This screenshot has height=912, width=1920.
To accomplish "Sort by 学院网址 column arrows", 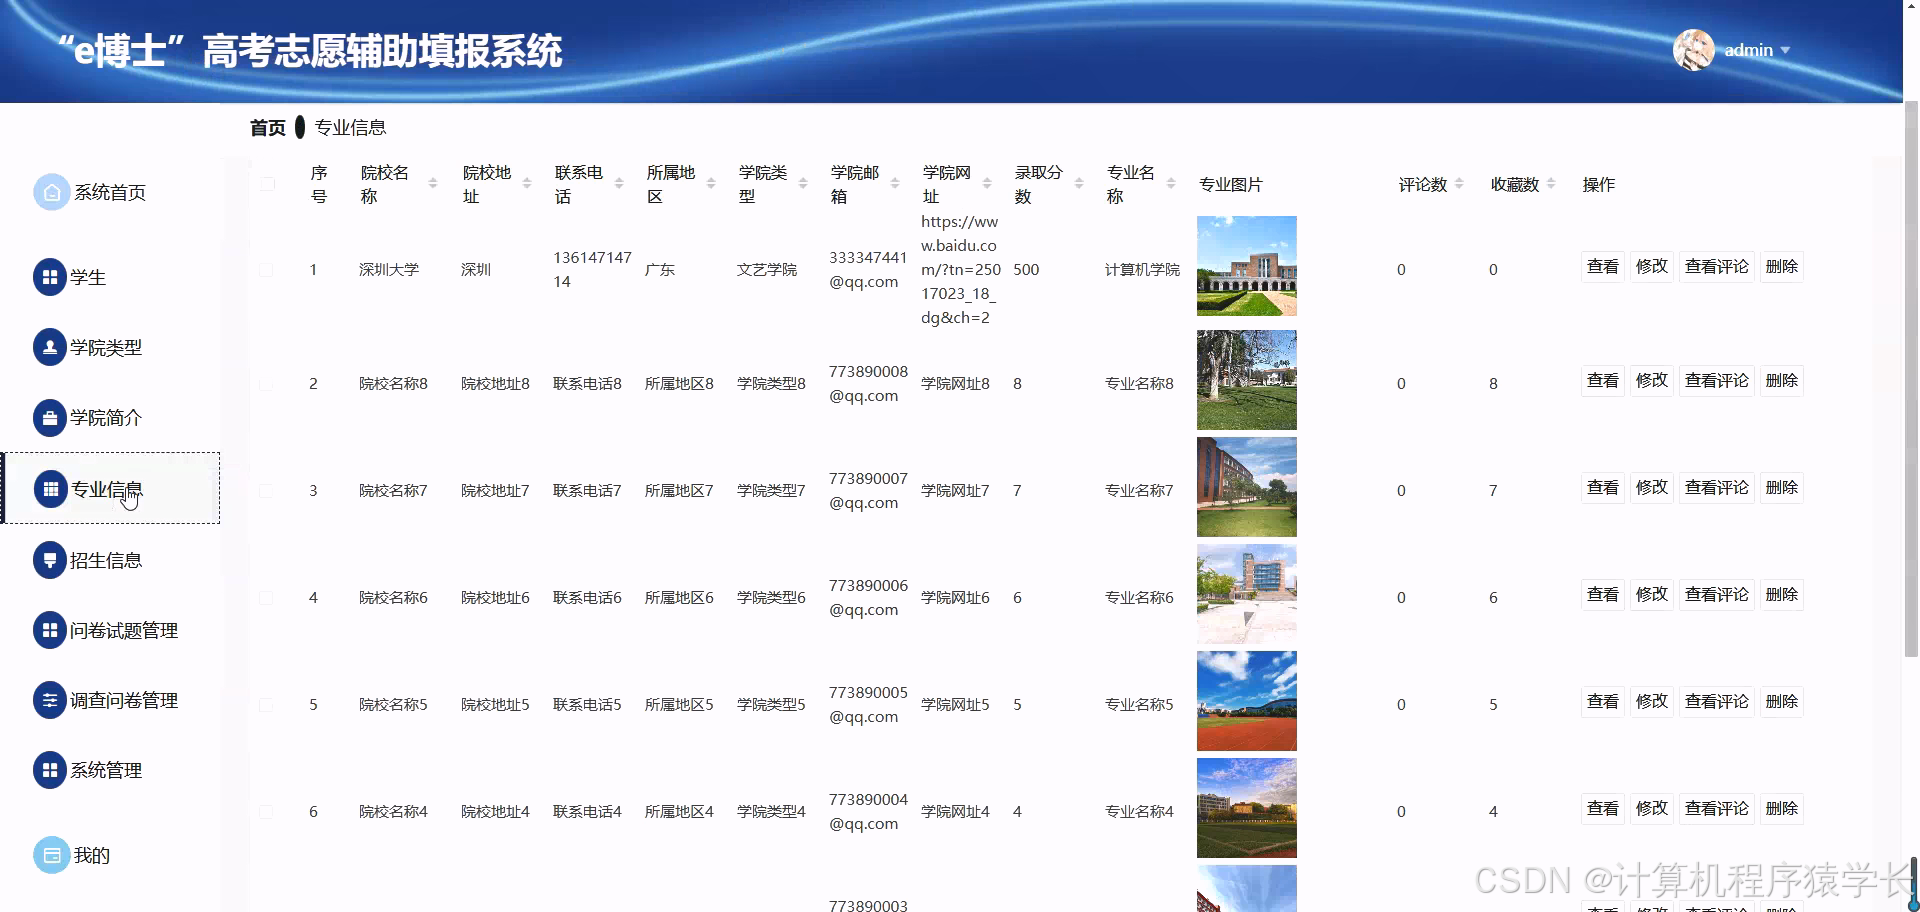I will tap(987, 184).
